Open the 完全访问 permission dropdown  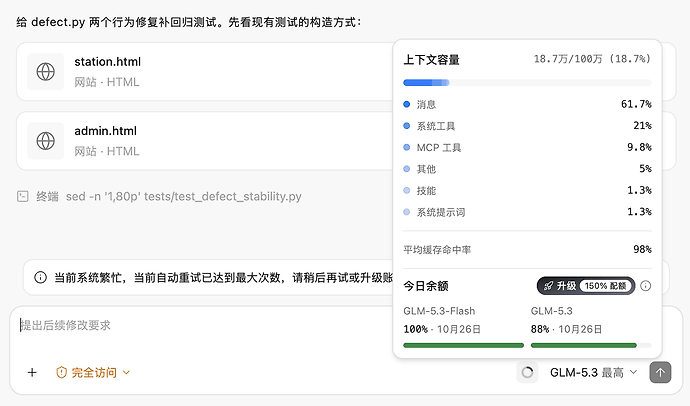click(93, 373)
